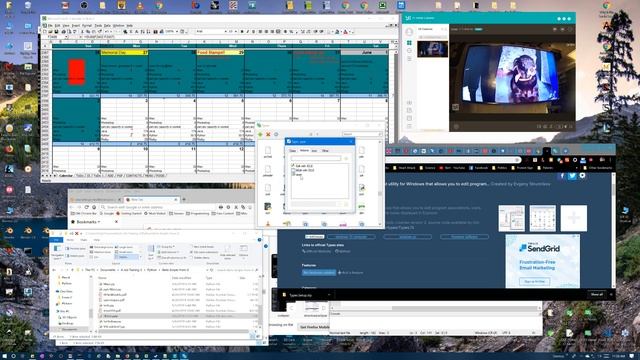Click the Explorer up-arrow navigation button
This screenshot has width=640, height=360.
72,270
